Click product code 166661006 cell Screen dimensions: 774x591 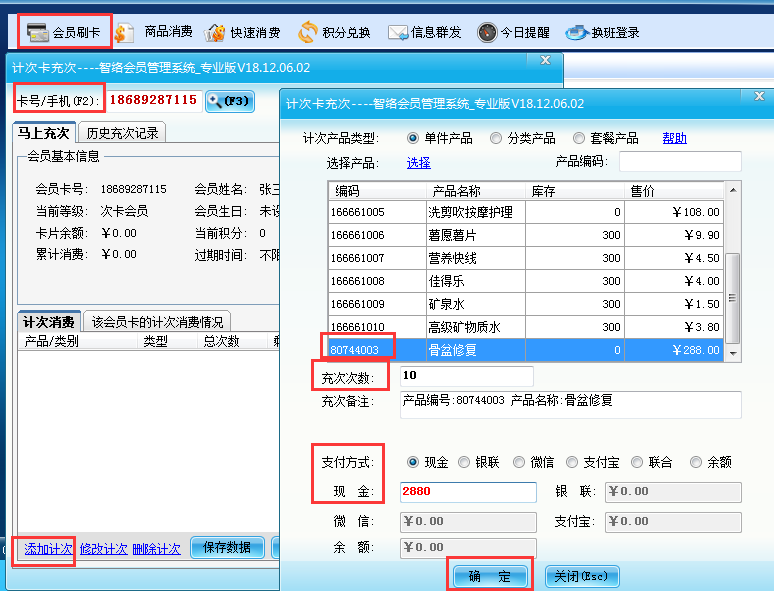pos(377,235)
